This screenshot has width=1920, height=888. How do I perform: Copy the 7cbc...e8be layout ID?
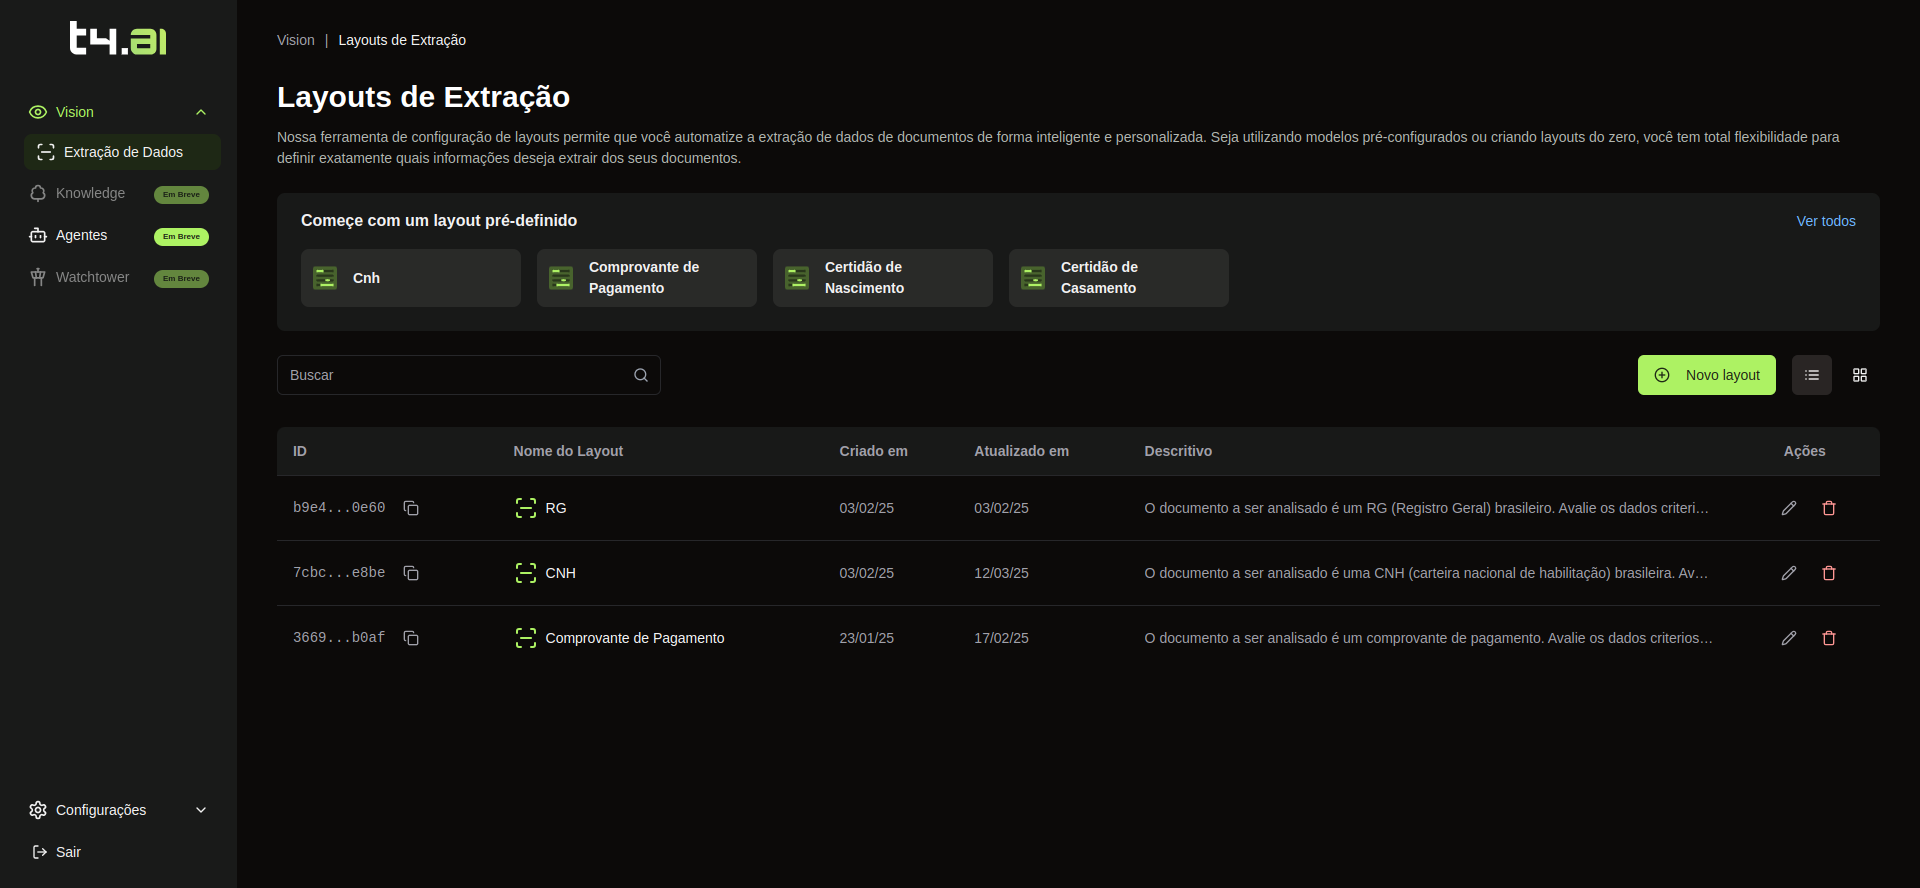click(410, 573)
